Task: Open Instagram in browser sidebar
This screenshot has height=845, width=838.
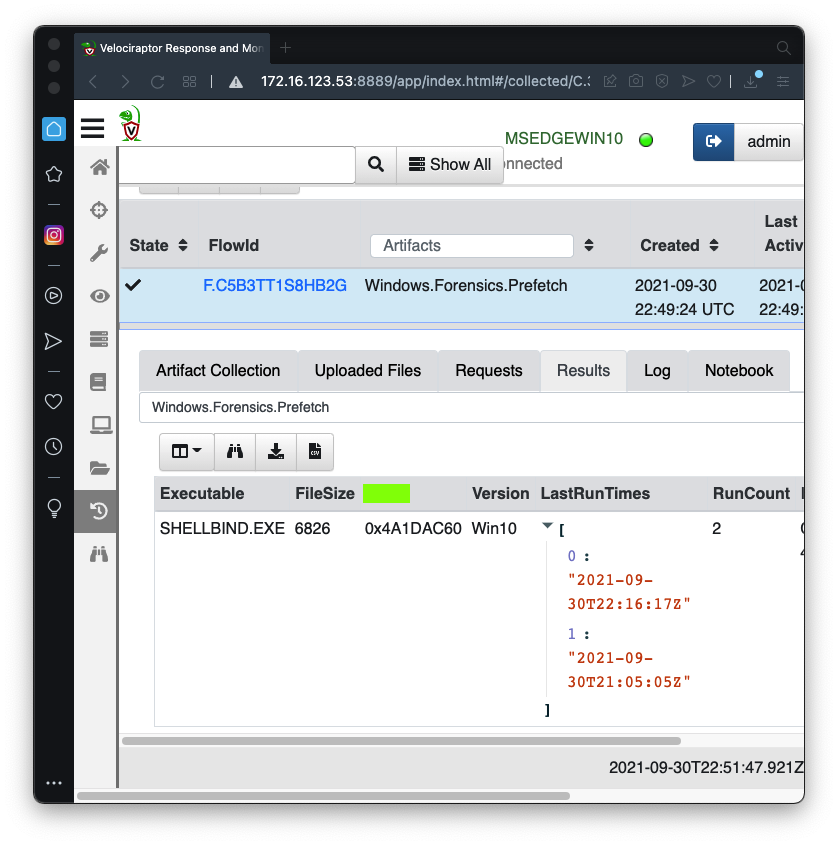Action: tap(54, 235)
